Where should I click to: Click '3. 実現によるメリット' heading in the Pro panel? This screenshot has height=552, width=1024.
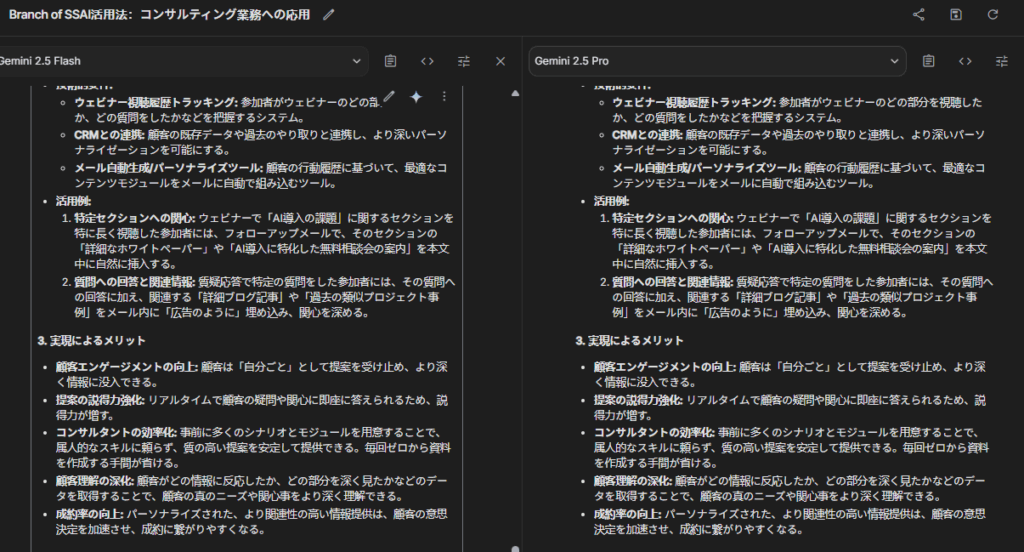tap(629, 340)
